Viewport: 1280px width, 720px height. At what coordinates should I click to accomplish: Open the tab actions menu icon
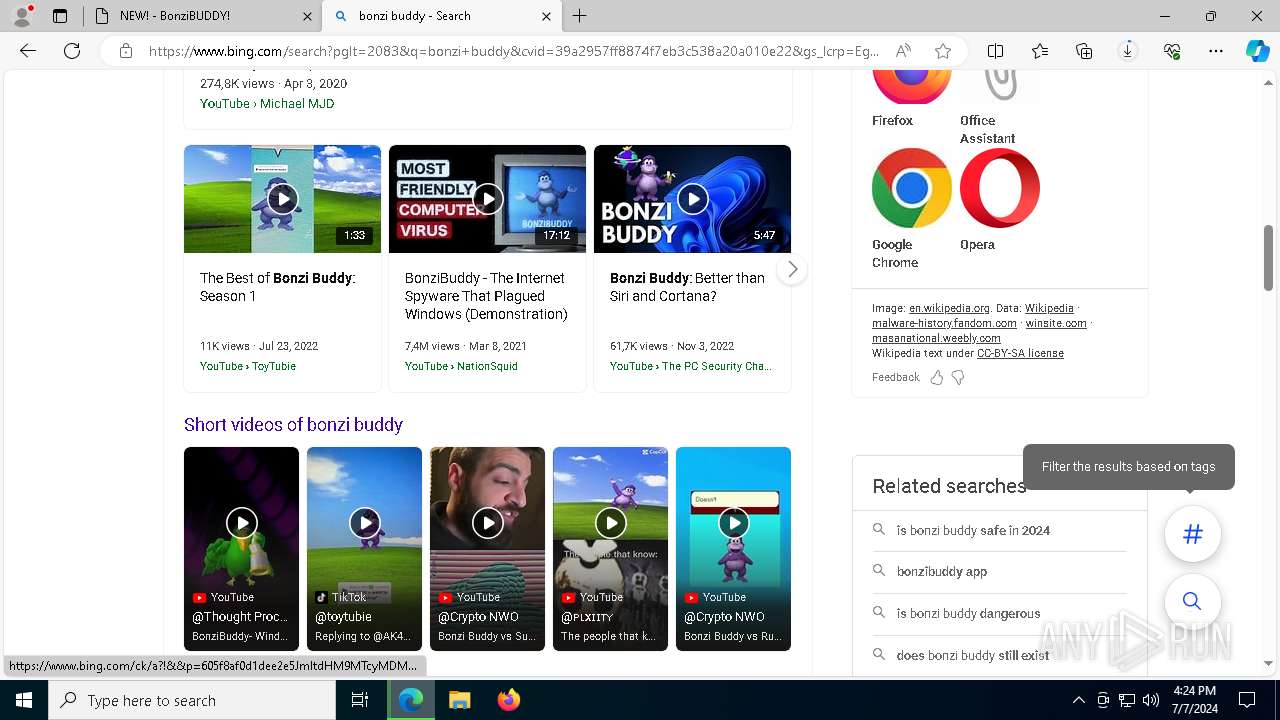click(60, 16)
